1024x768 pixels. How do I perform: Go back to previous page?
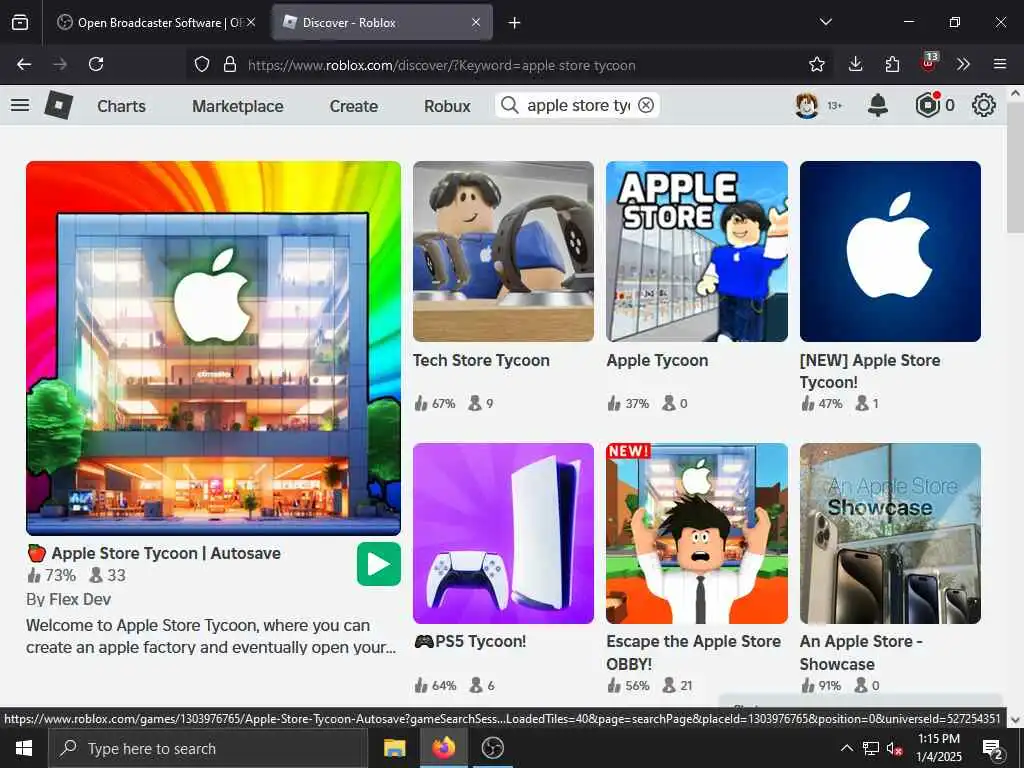tap(24, 64)
